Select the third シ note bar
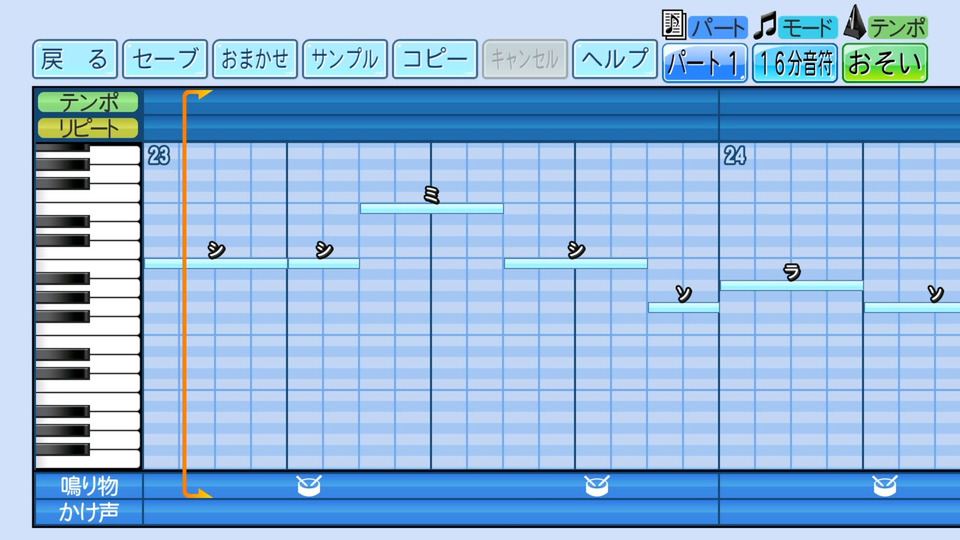 [576, 263]
